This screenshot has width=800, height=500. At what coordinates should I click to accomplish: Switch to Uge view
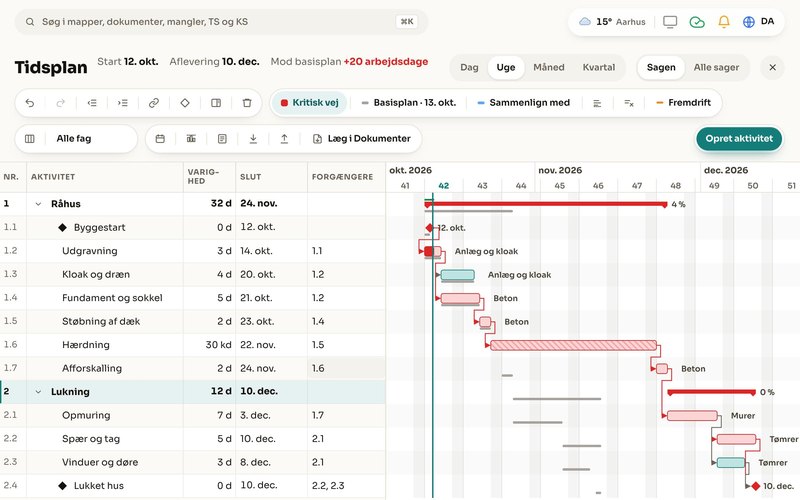click(x=506, y=67)
